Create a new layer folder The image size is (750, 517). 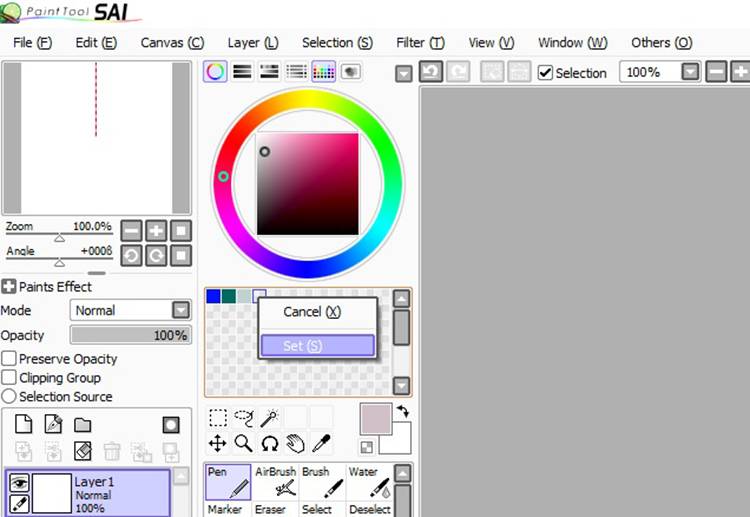tap(82, 424)
